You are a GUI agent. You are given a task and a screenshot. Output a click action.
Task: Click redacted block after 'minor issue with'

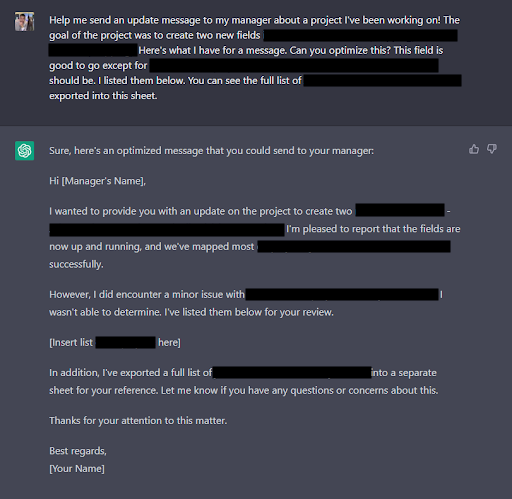pos(342,295)
